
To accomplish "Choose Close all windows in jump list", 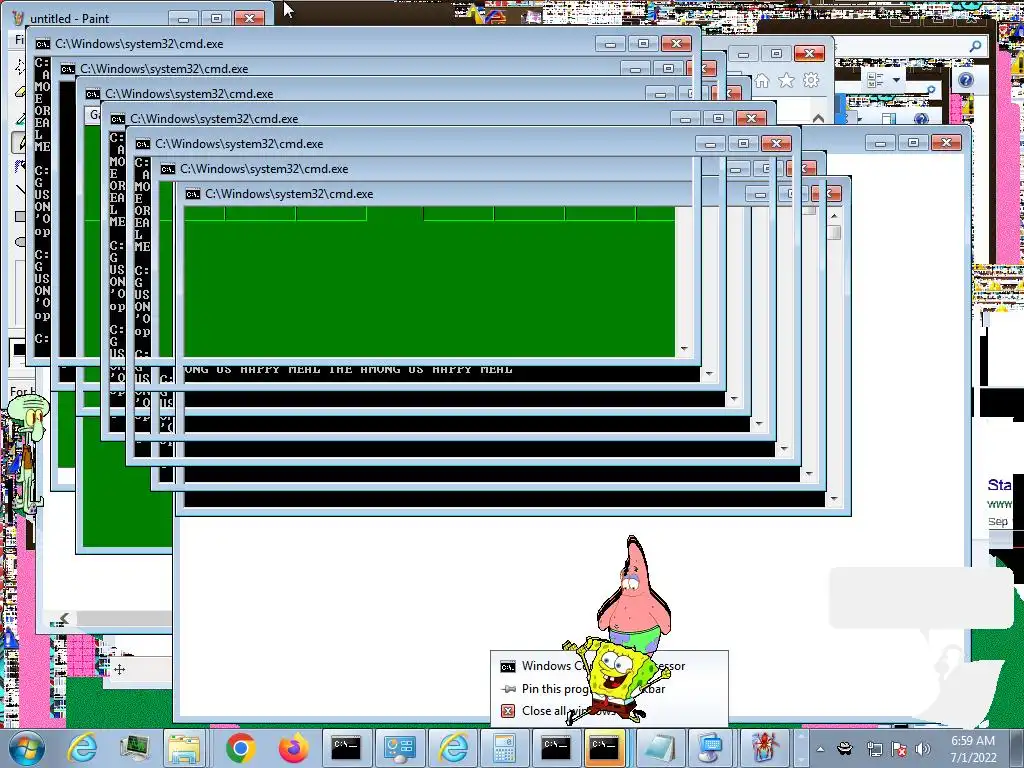I will click(x=609, y=711).
